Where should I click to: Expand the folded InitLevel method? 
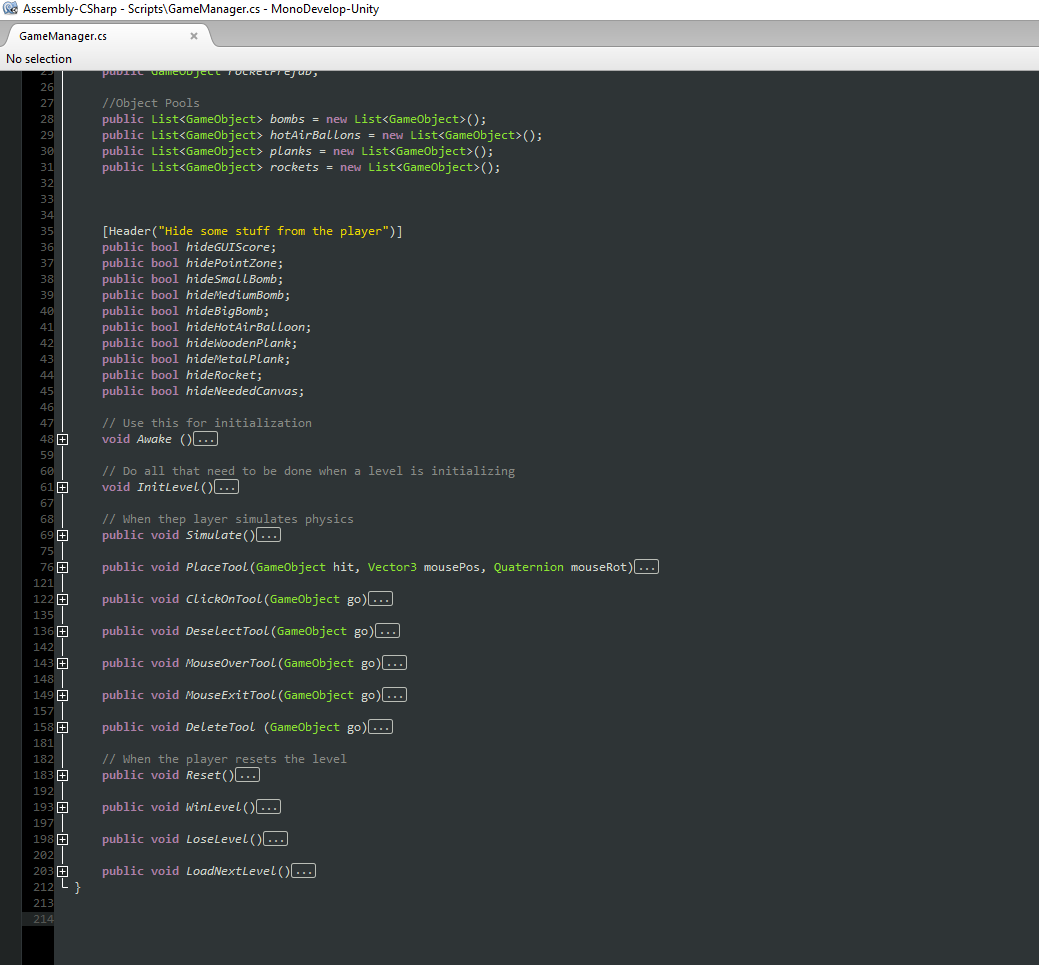[62, 488]
